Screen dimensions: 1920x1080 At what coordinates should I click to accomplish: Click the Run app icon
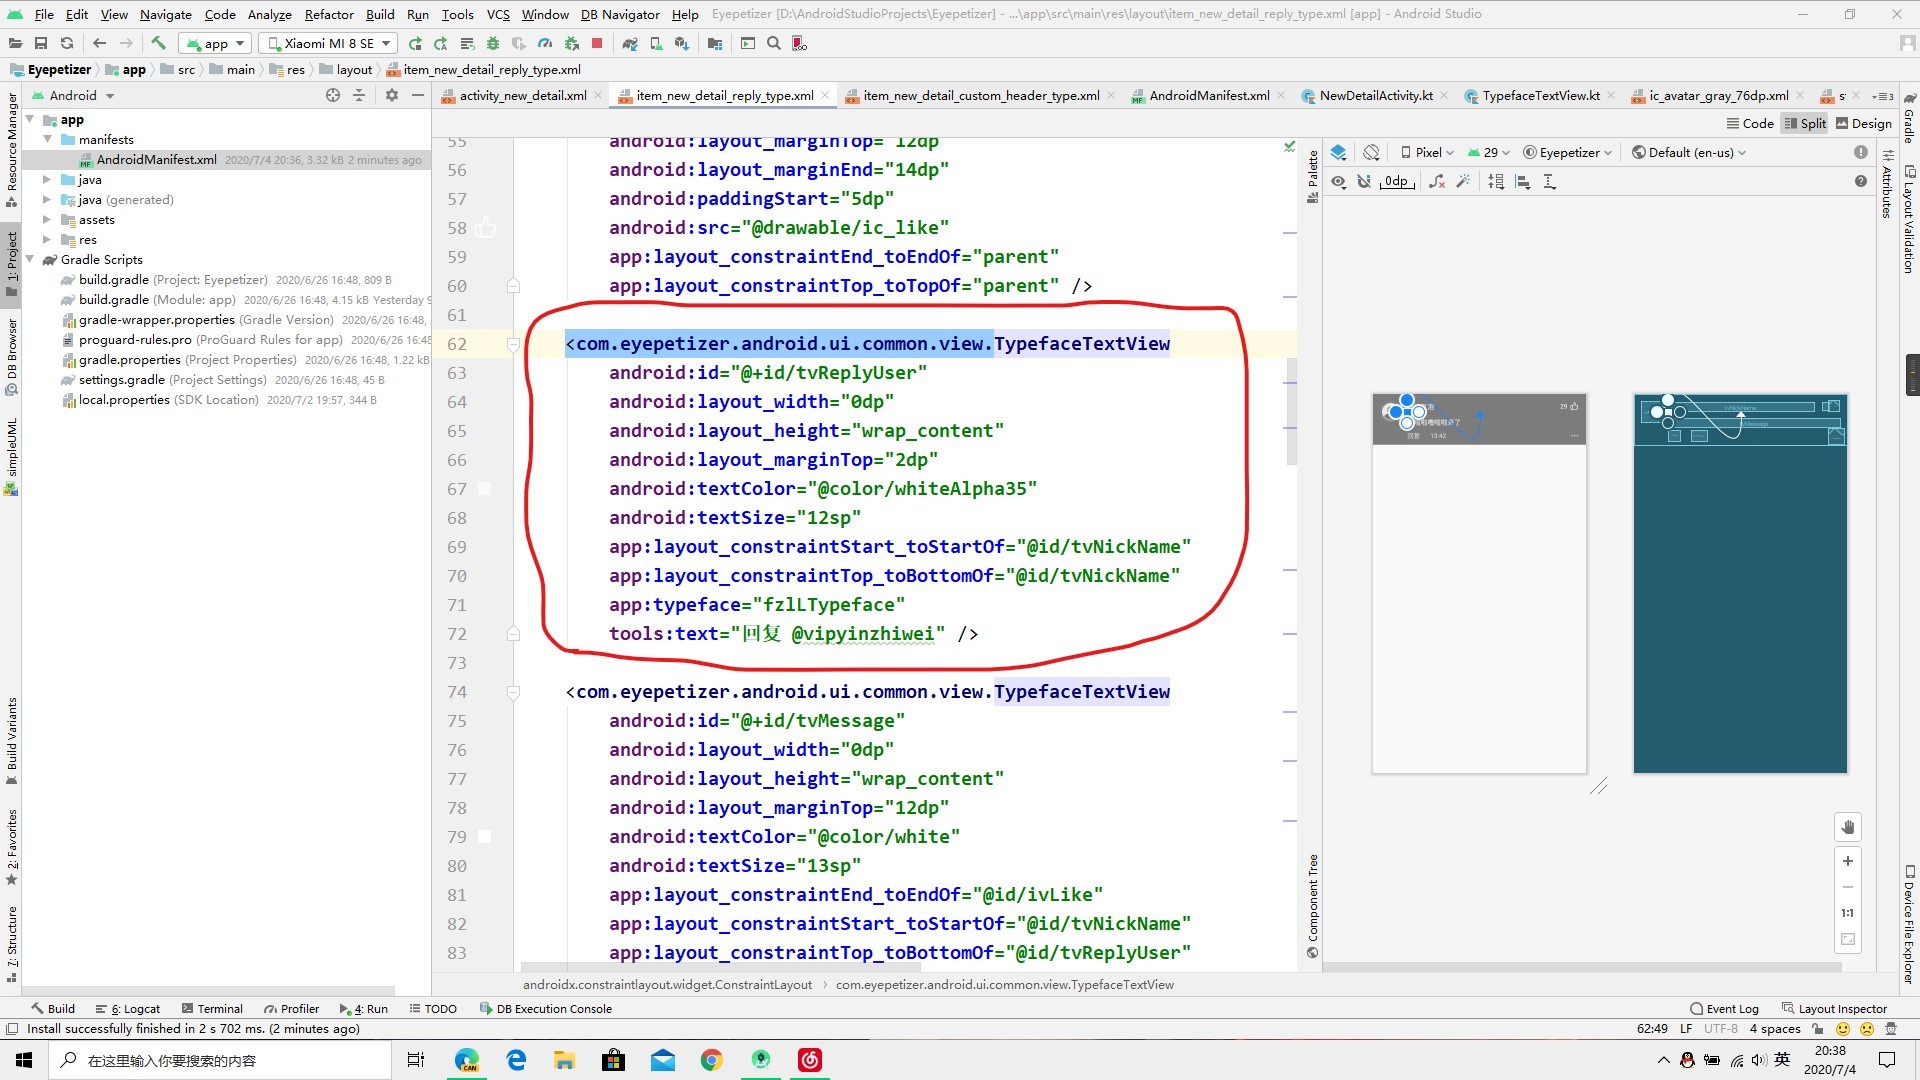click(415, 43)
